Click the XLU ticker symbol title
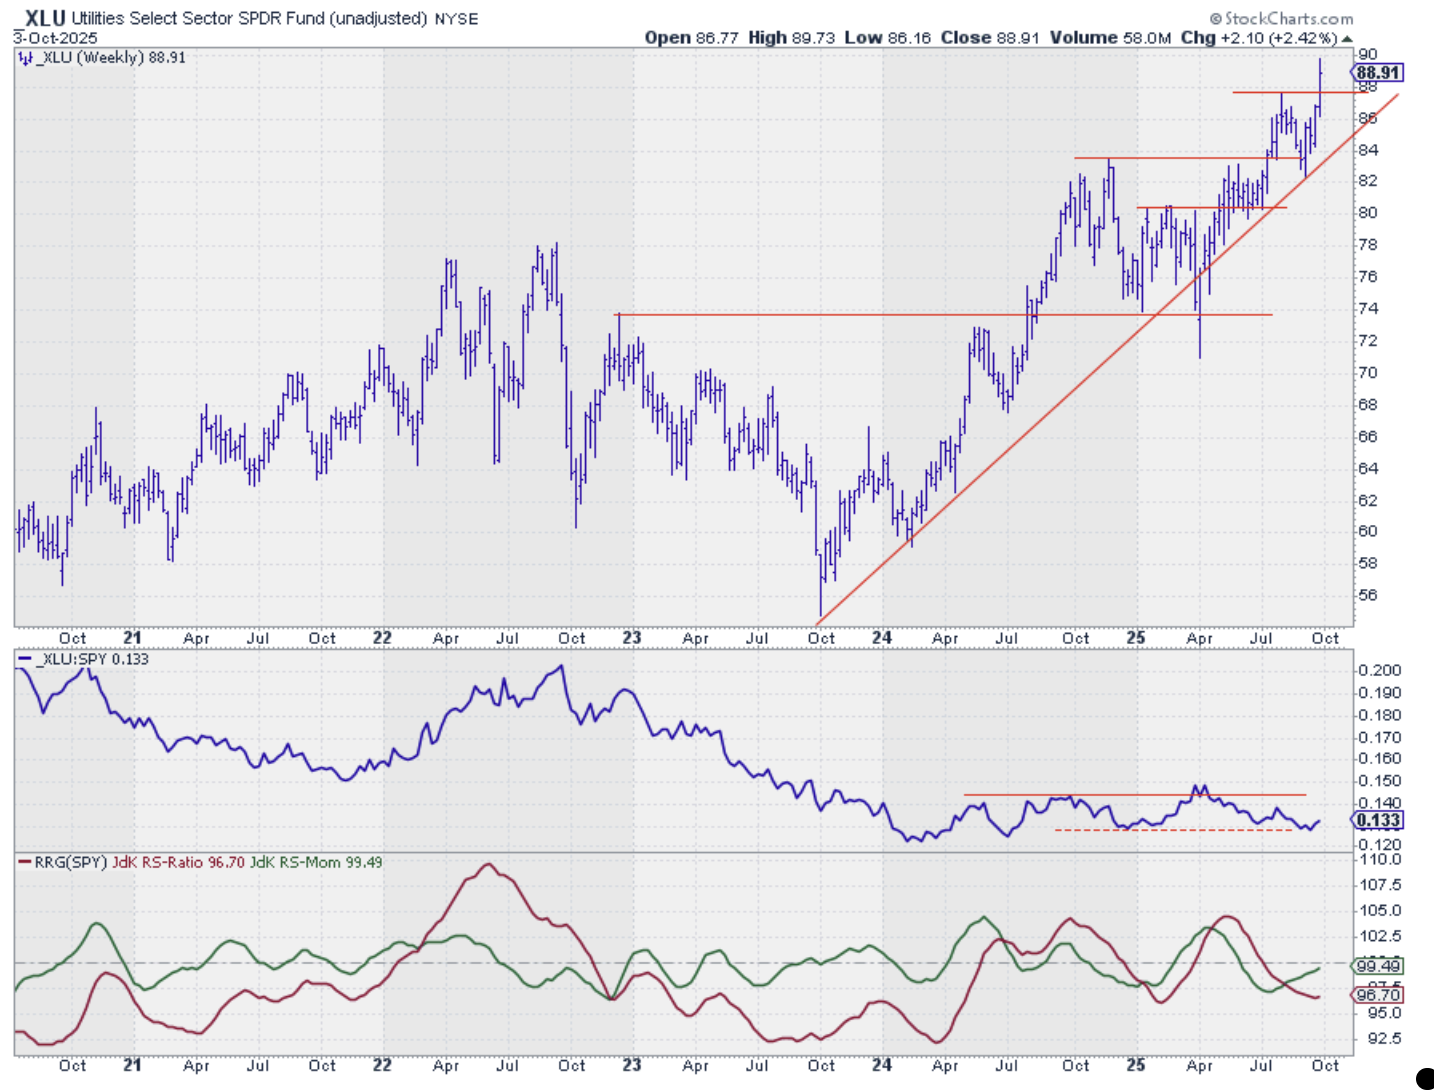The image size is (1434, 1092). coord(45,18)
